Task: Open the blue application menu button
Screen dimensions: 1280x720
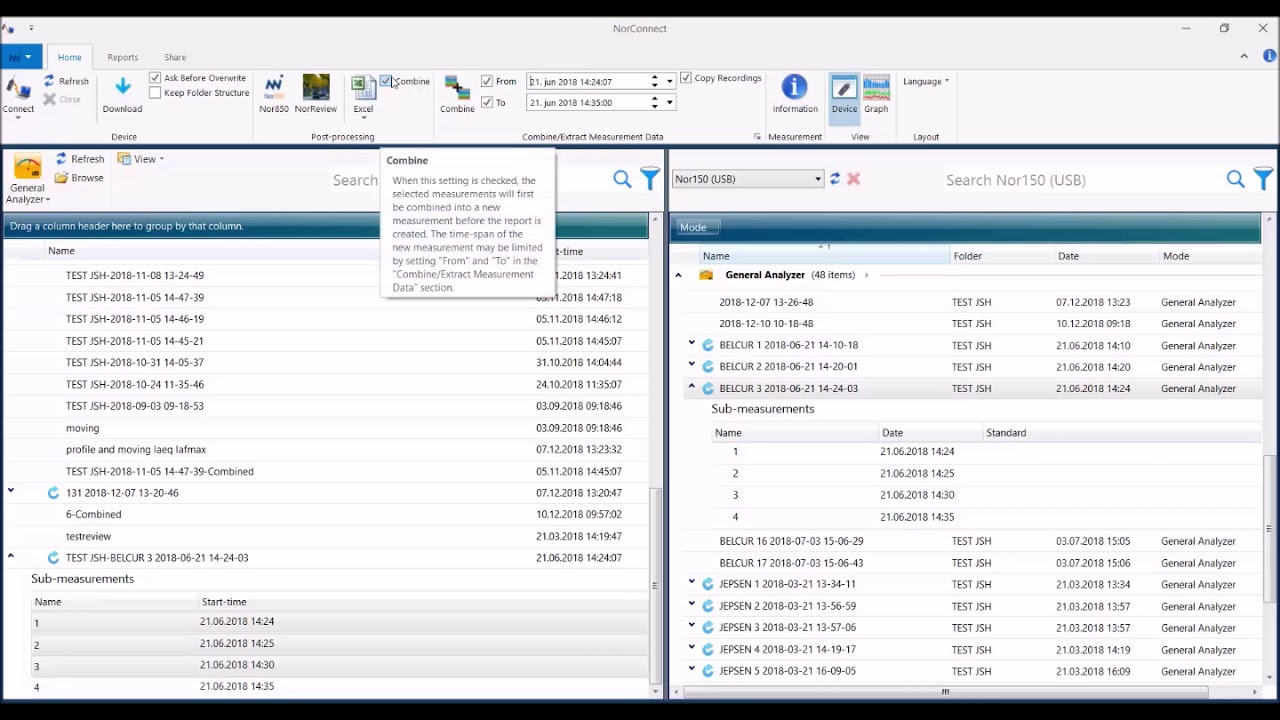Action: click(x=21, y=57)
